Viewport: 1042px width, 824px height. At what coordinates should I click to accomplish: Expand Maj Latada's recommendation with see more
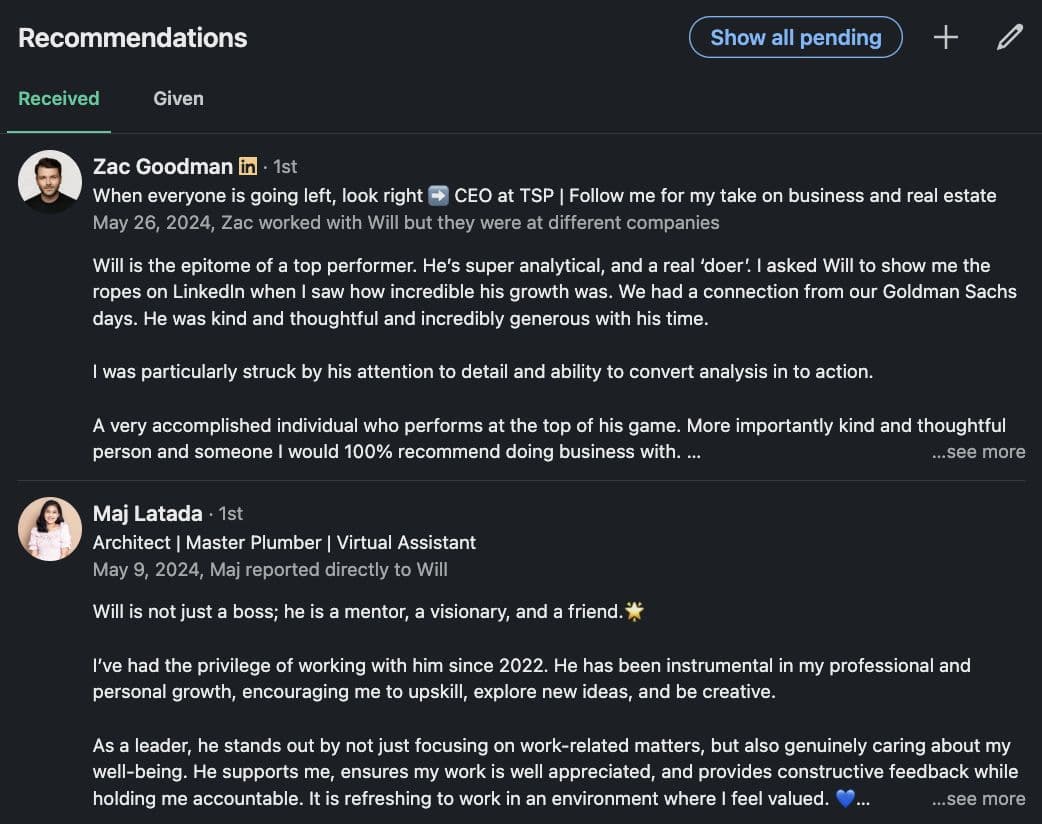(978, 798)
